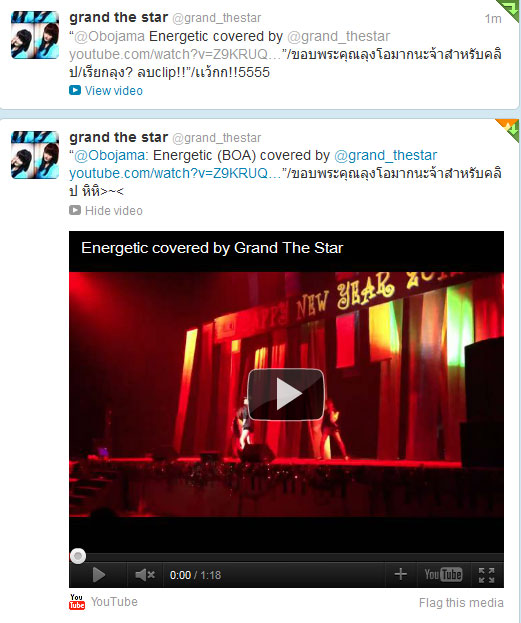Collapse embedded video with Hide video
Screen dimensions: 521x623
tap(106, 211)
